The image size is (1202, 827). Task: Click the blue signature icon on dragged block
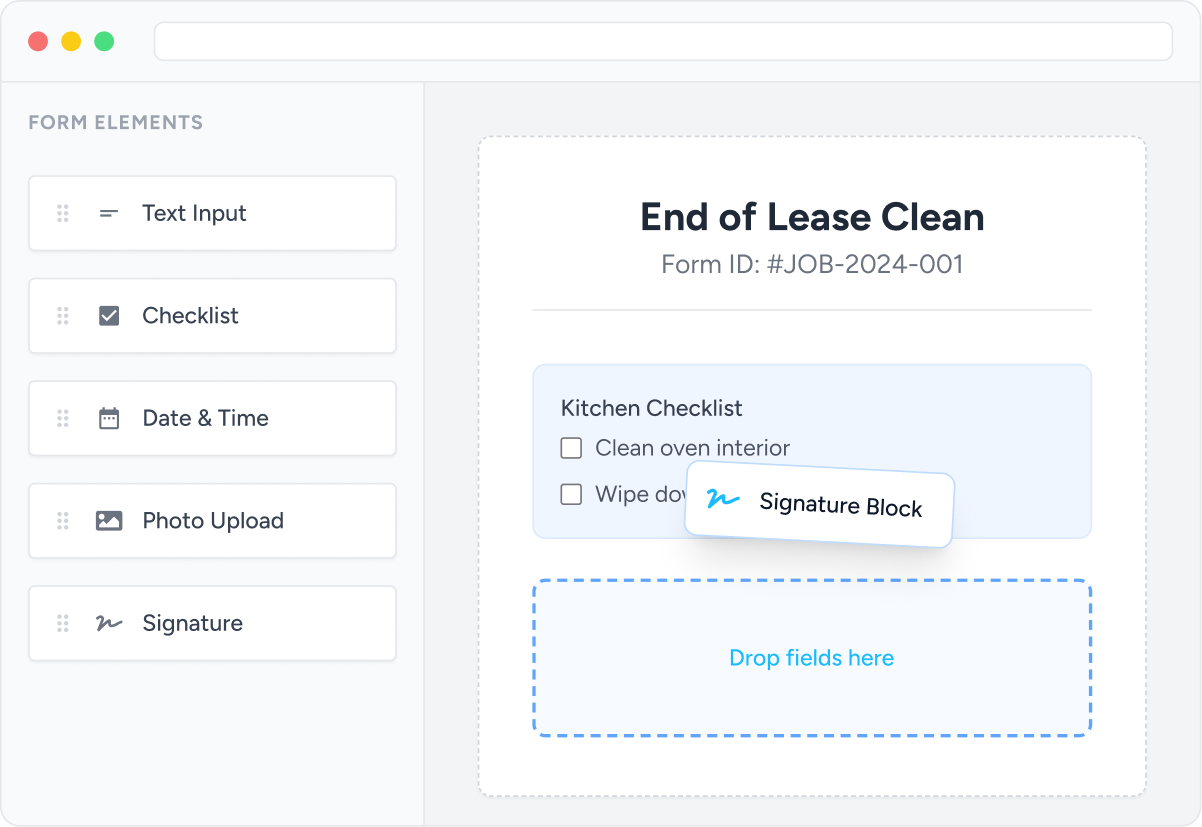(x=723, y=498)
